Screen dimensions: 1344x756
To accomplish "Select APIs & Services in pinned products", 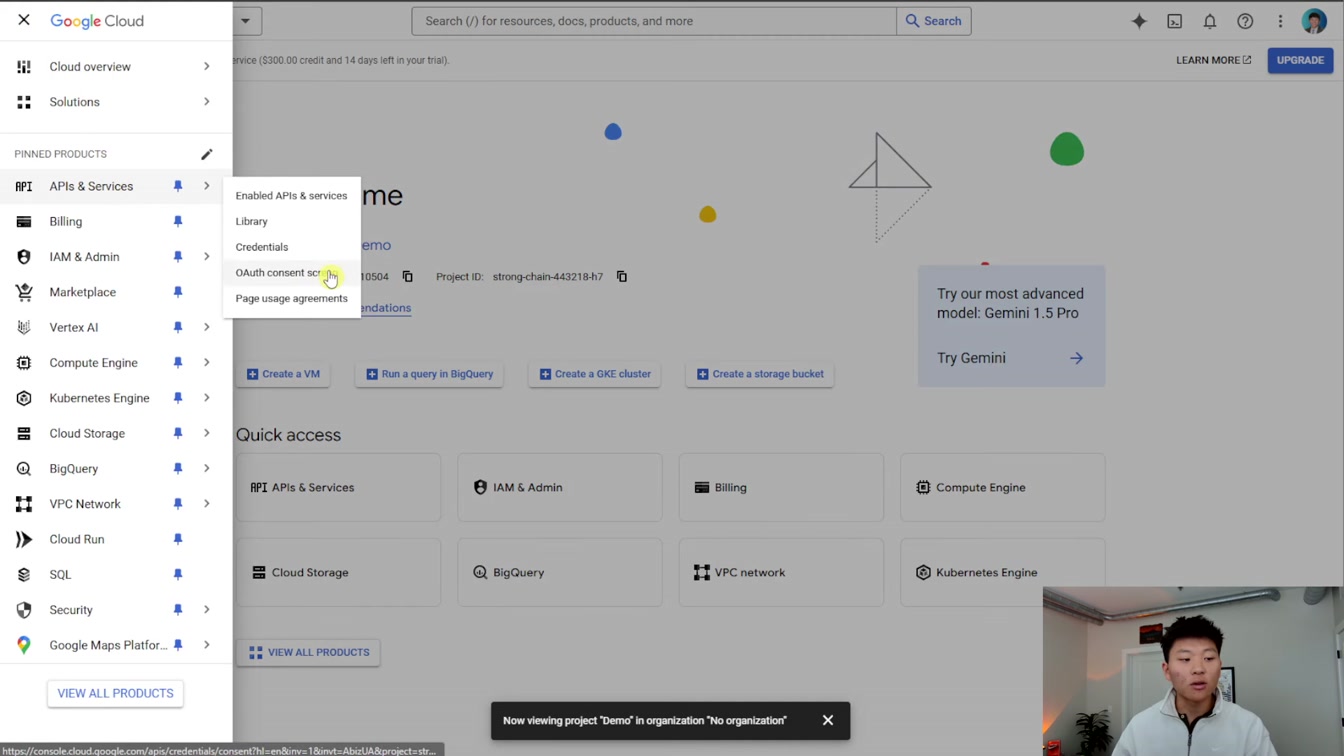I will [91, 186].
